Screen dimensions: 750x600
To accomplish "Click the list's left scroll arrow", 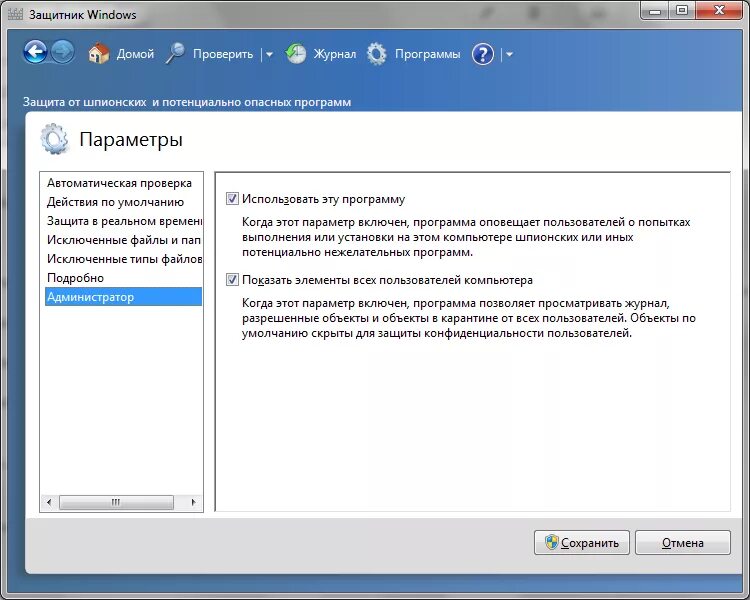I will (49, 502).
